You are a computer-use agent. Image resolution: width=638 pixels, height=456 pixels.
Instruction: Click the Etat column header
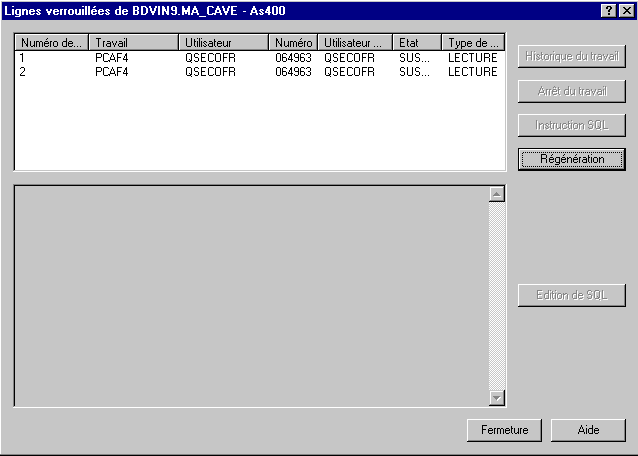pyautogui.click(x=417, y=42)
